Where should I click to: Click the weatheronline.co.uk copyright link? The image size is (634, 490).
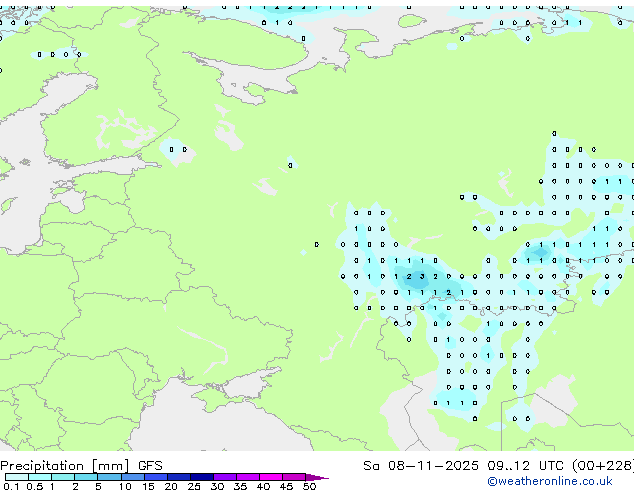coord(549,481)
